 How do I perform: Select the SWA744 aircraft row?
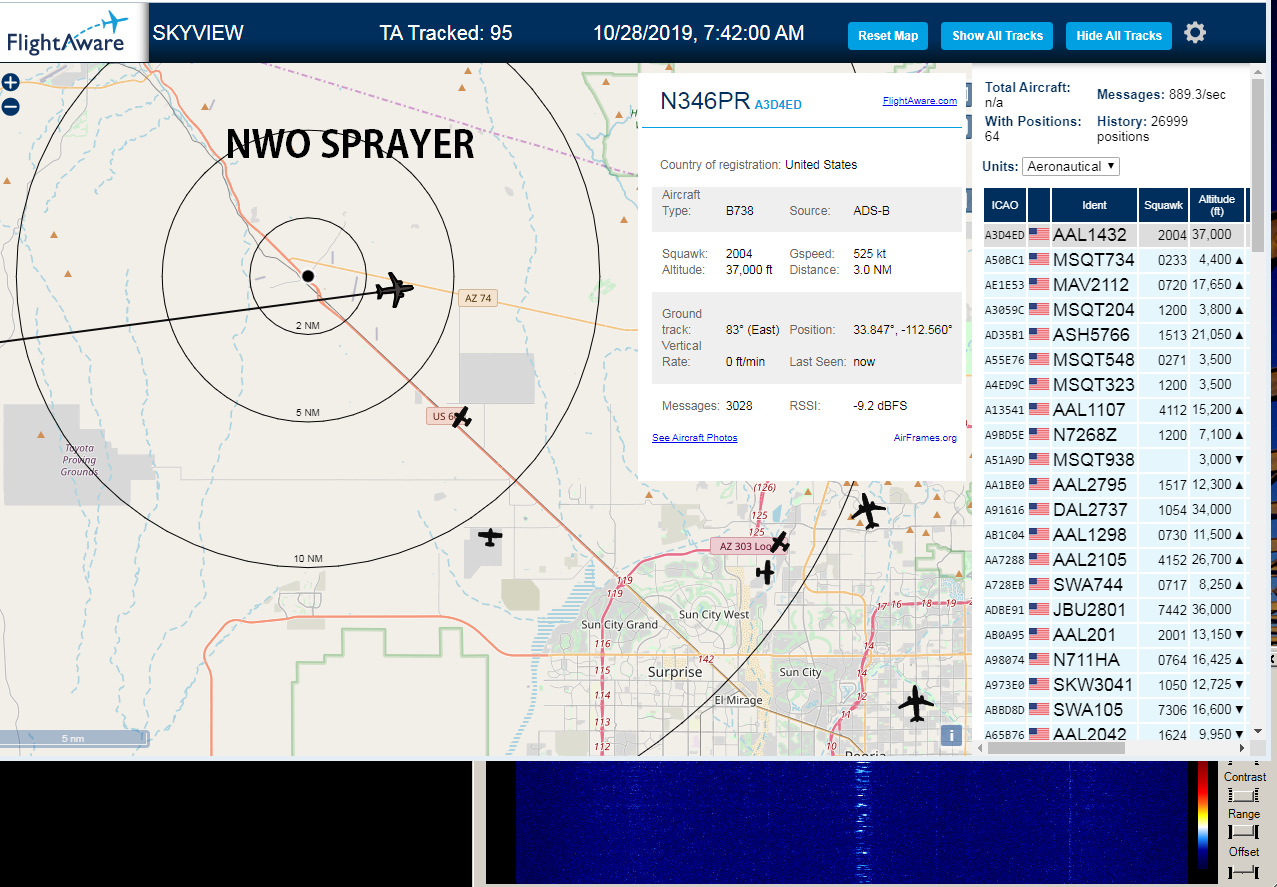pyautogui.click(x=1116, y=585)
